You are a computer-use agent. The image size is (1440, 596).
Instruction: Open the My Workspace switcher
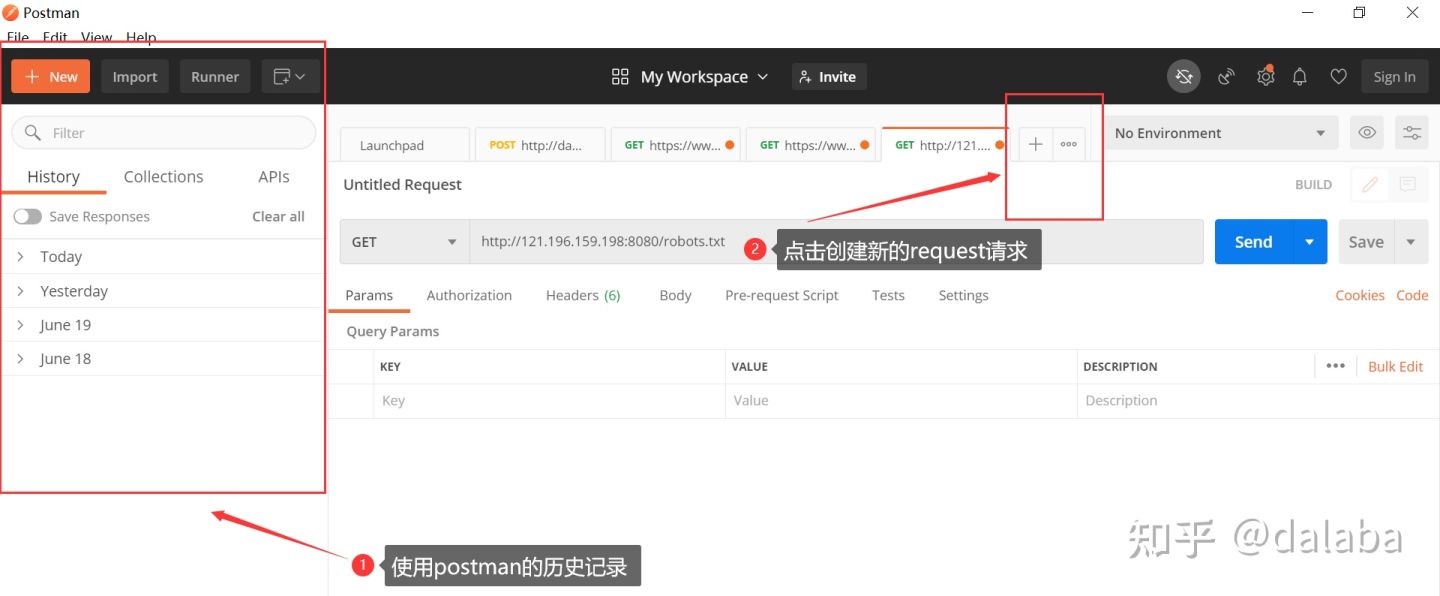[690, 77]
